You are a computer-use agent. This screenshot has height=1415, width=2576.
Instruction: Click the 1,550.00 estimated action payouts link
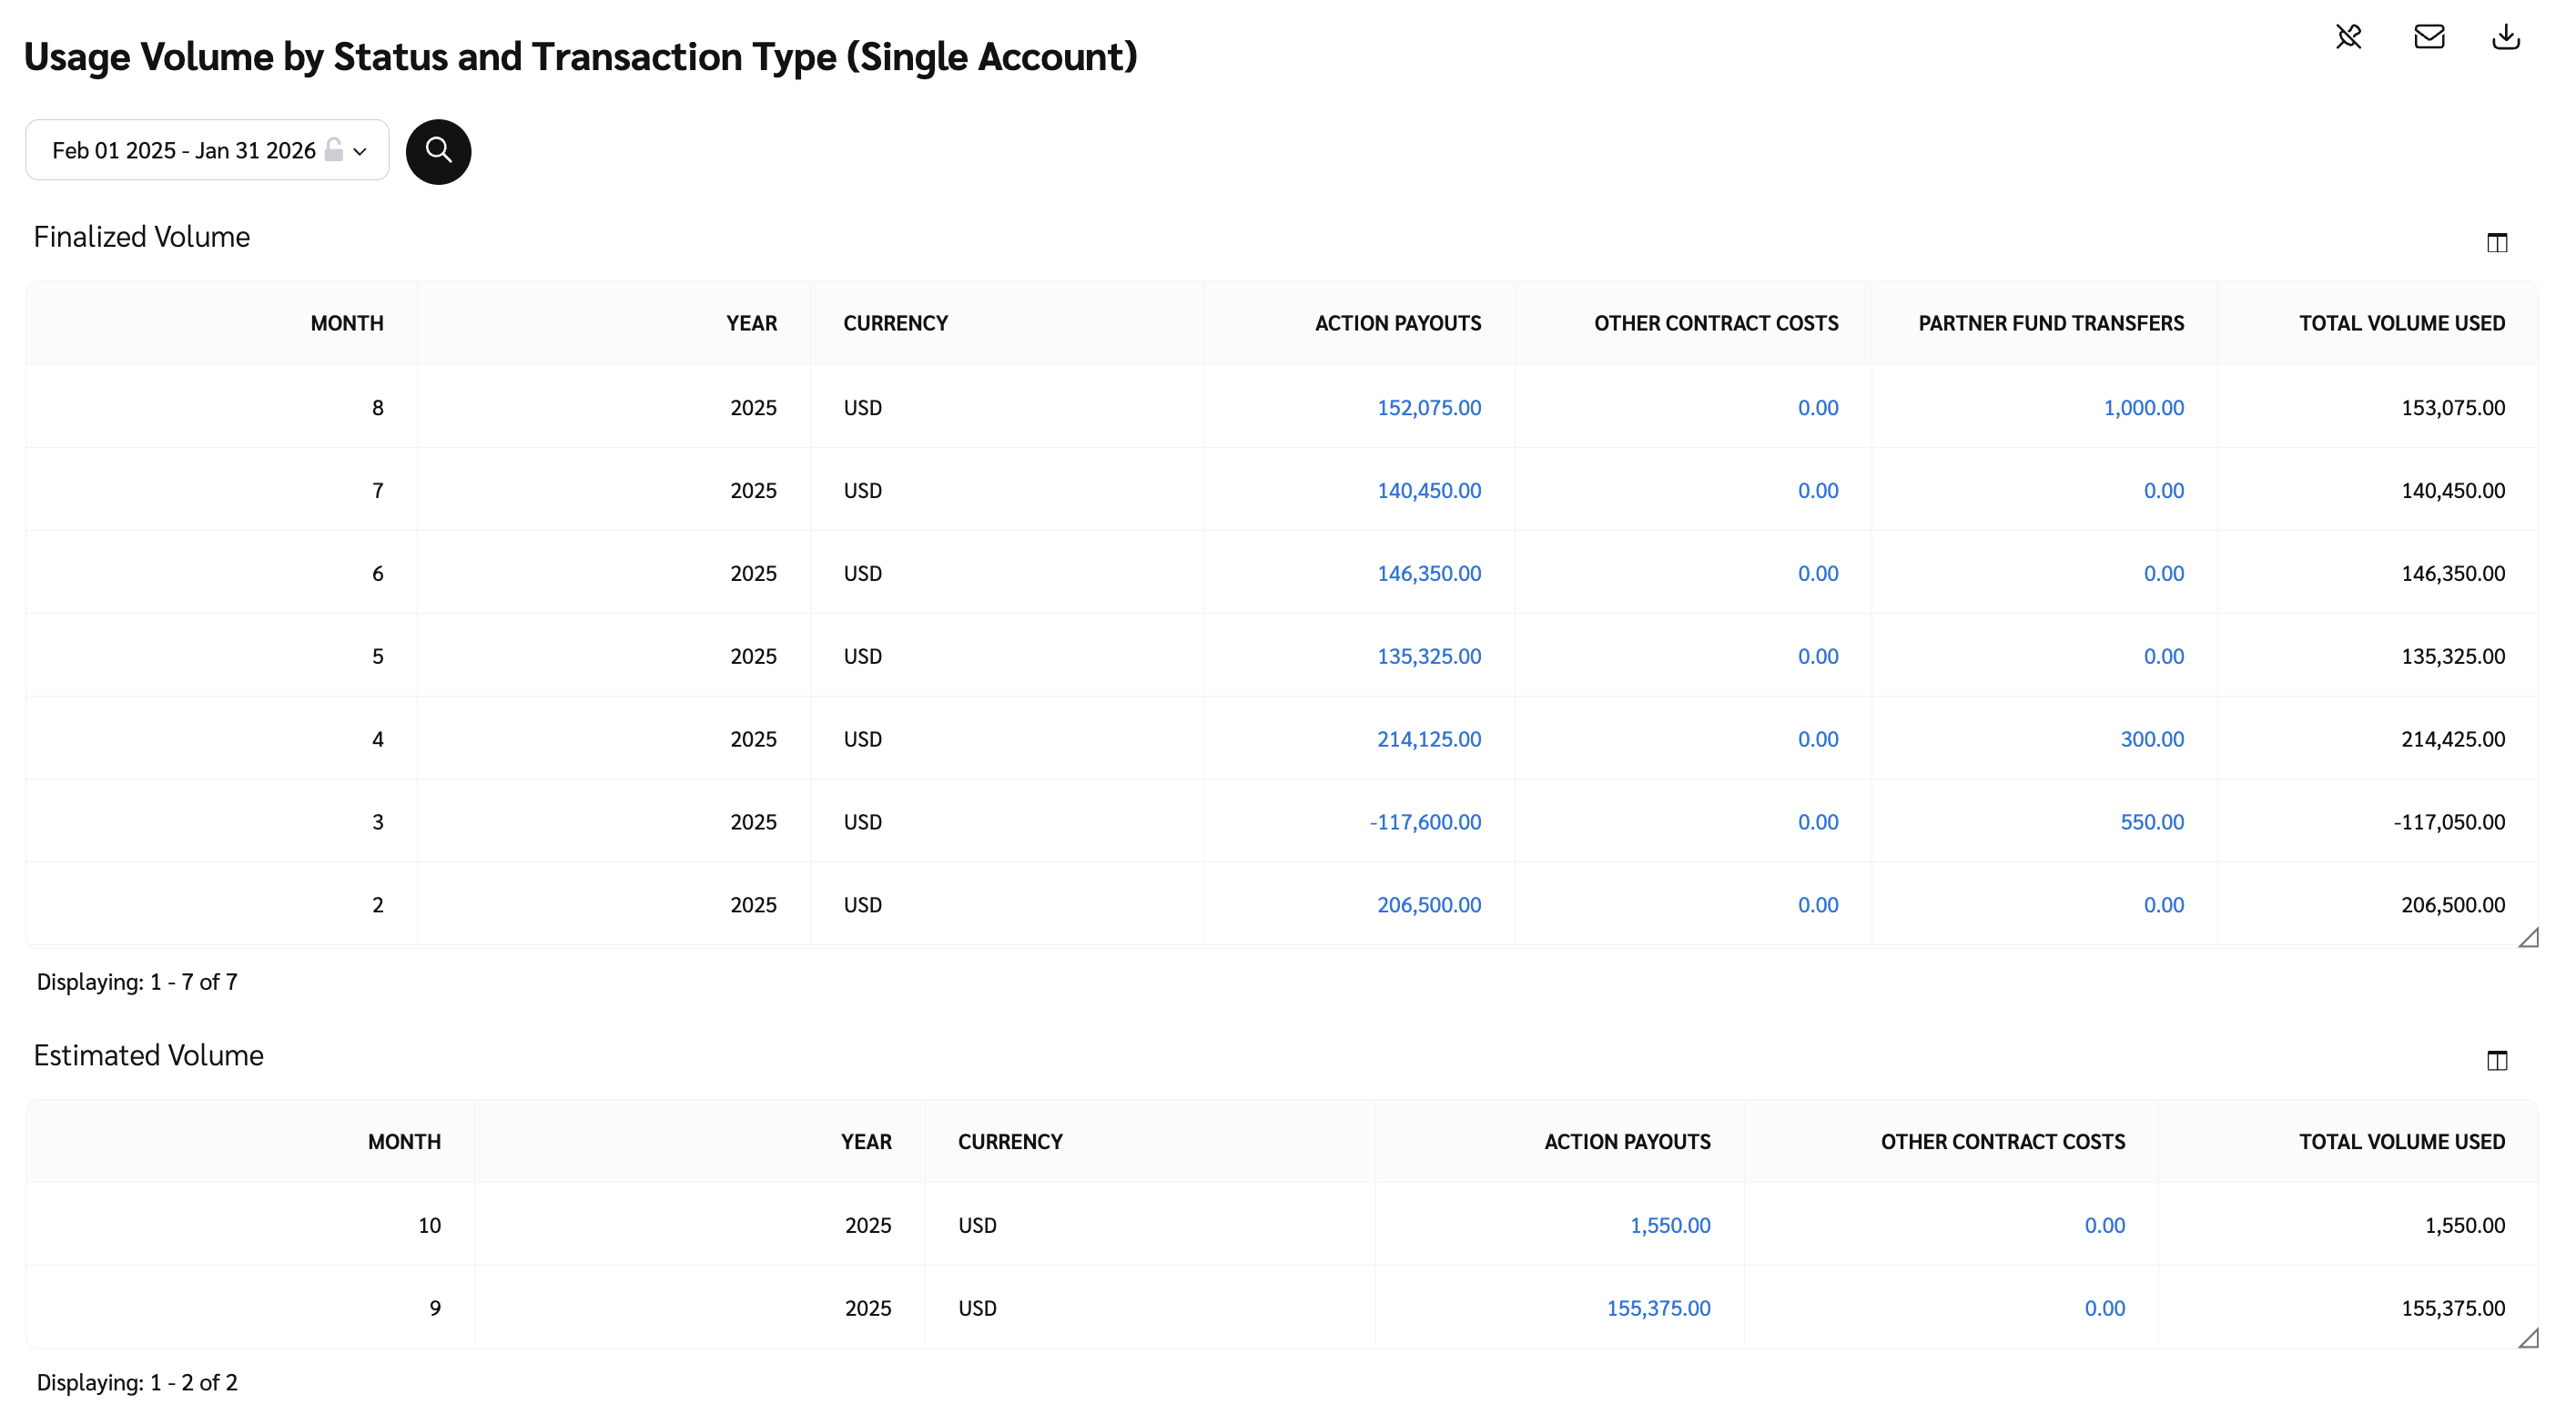pos(1669,1224)
